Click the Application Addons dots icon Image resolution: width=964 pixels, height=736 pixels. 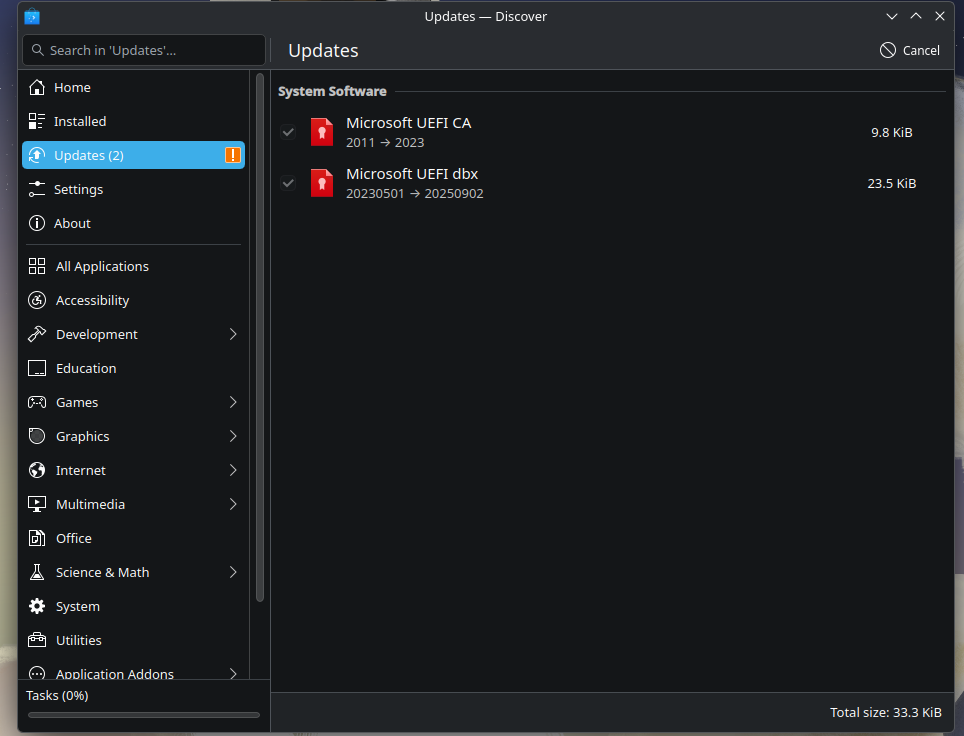(37, 673)
